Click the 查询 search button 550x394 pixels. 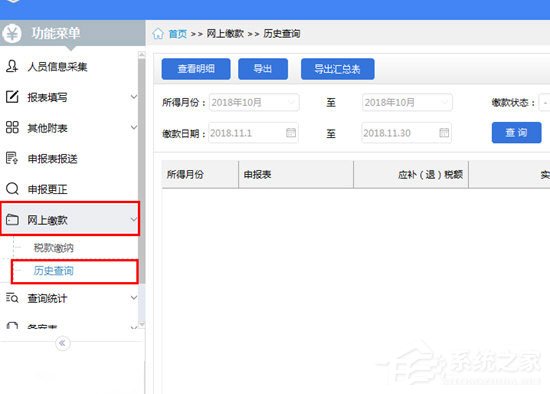click(516, 132)
